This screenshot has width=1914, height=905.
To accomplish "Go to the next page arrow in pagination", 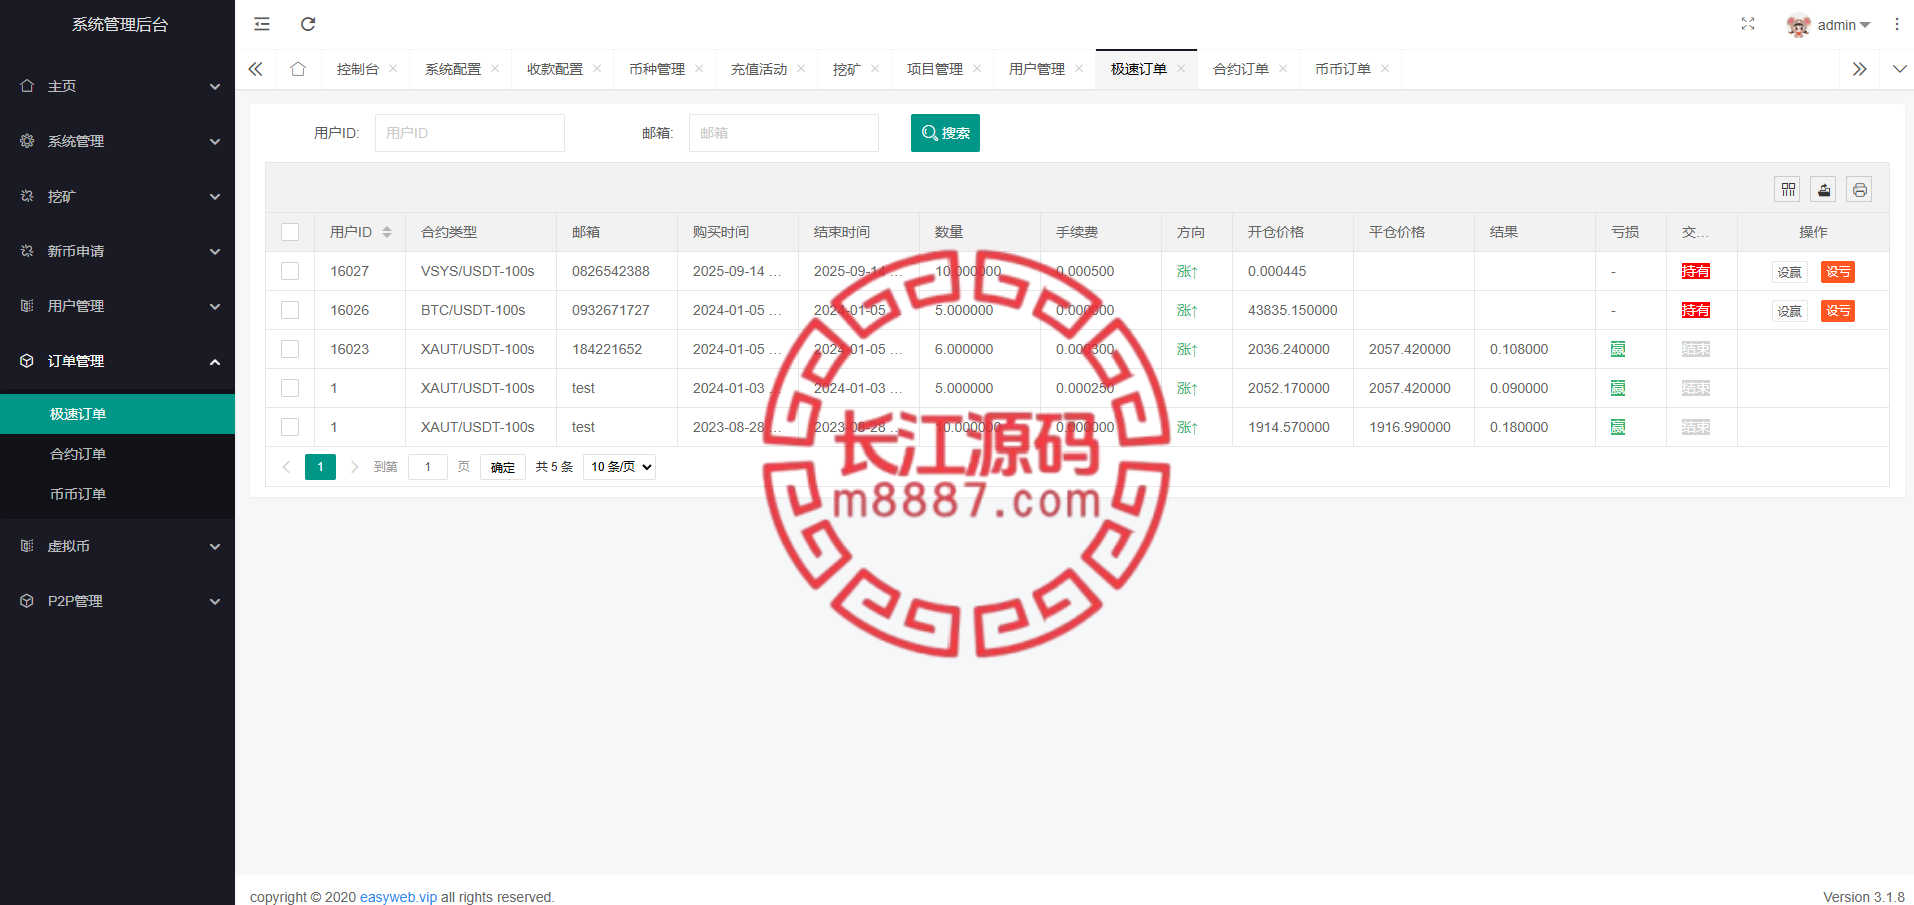I will [x=354, y=467].
